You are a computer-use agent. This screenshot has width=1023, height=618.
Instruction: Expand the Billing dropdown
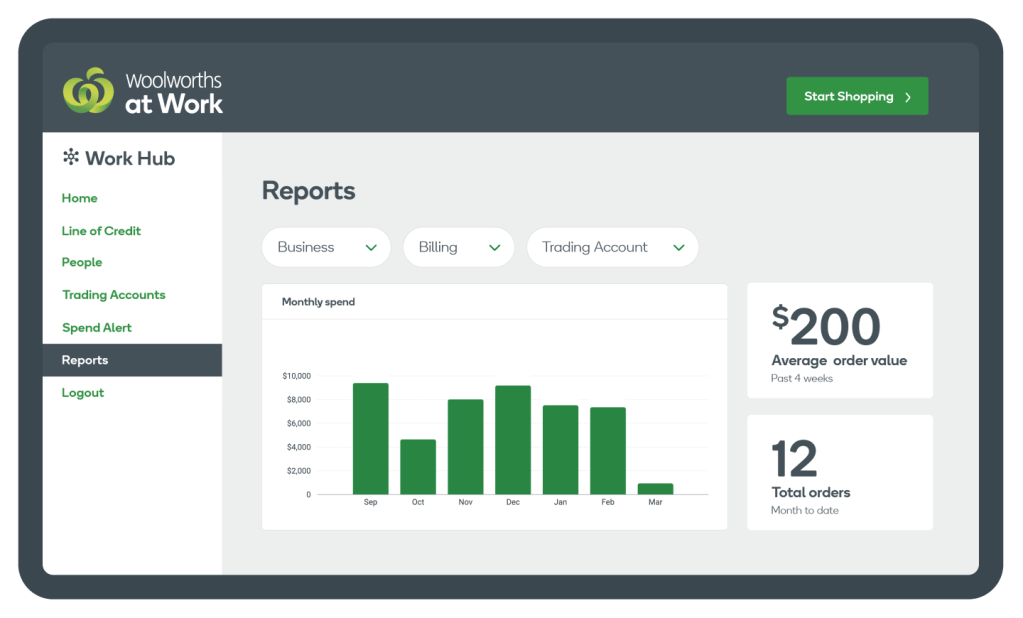pyautogui.click(x=459, y=247)
